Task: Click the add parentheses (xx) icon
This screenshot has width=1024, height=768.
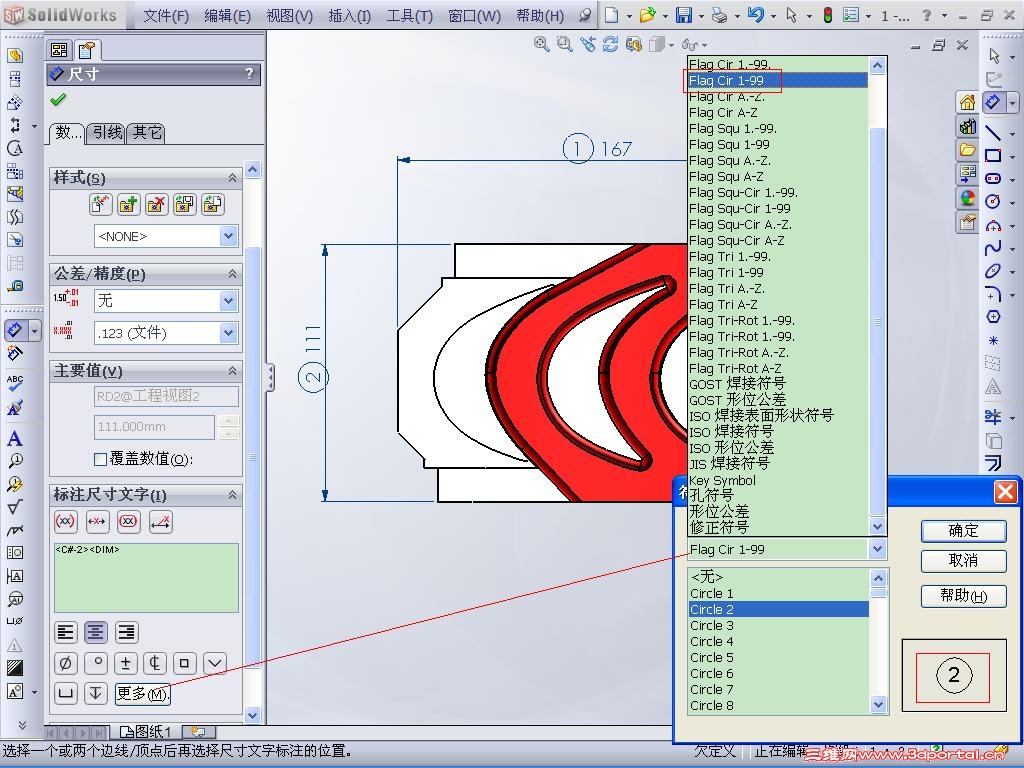Action: pos(65,521)
